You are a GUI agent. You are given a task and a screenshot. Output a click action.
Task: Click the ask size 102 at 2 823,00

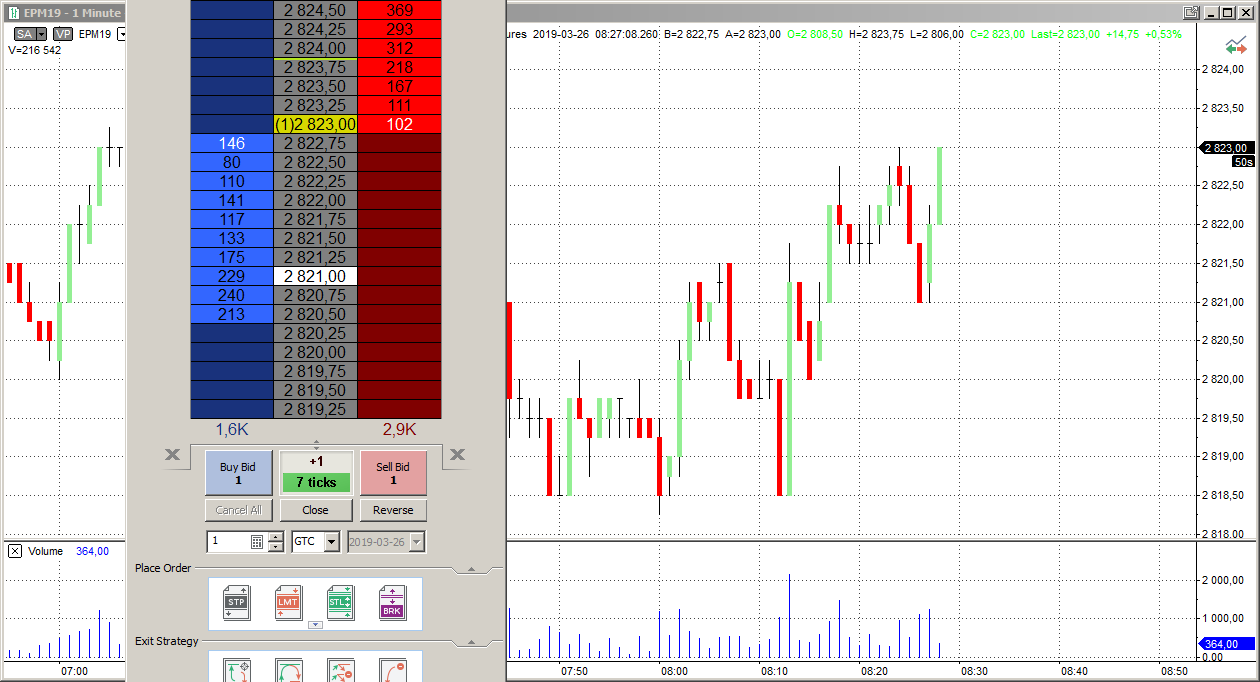tap(400, 125)
